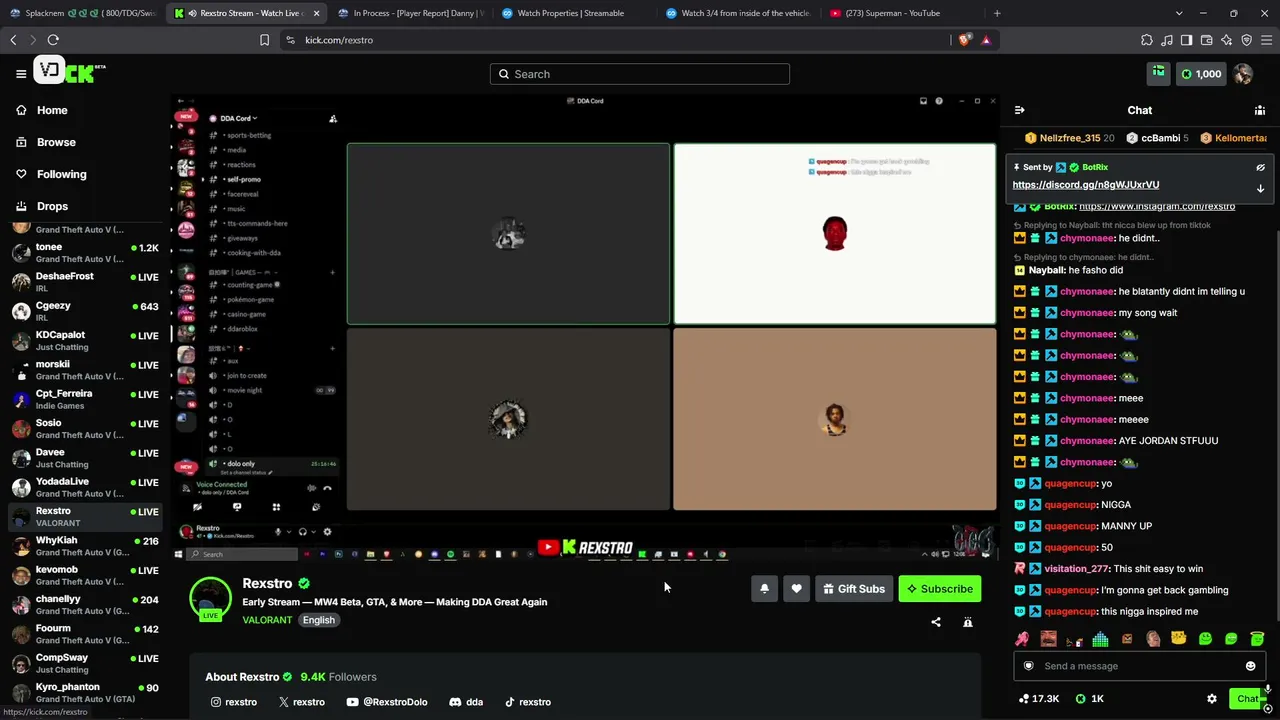Open the CompSway channel in sidebar
Viewport: 1280px width, 720px height.
[85, 663]
